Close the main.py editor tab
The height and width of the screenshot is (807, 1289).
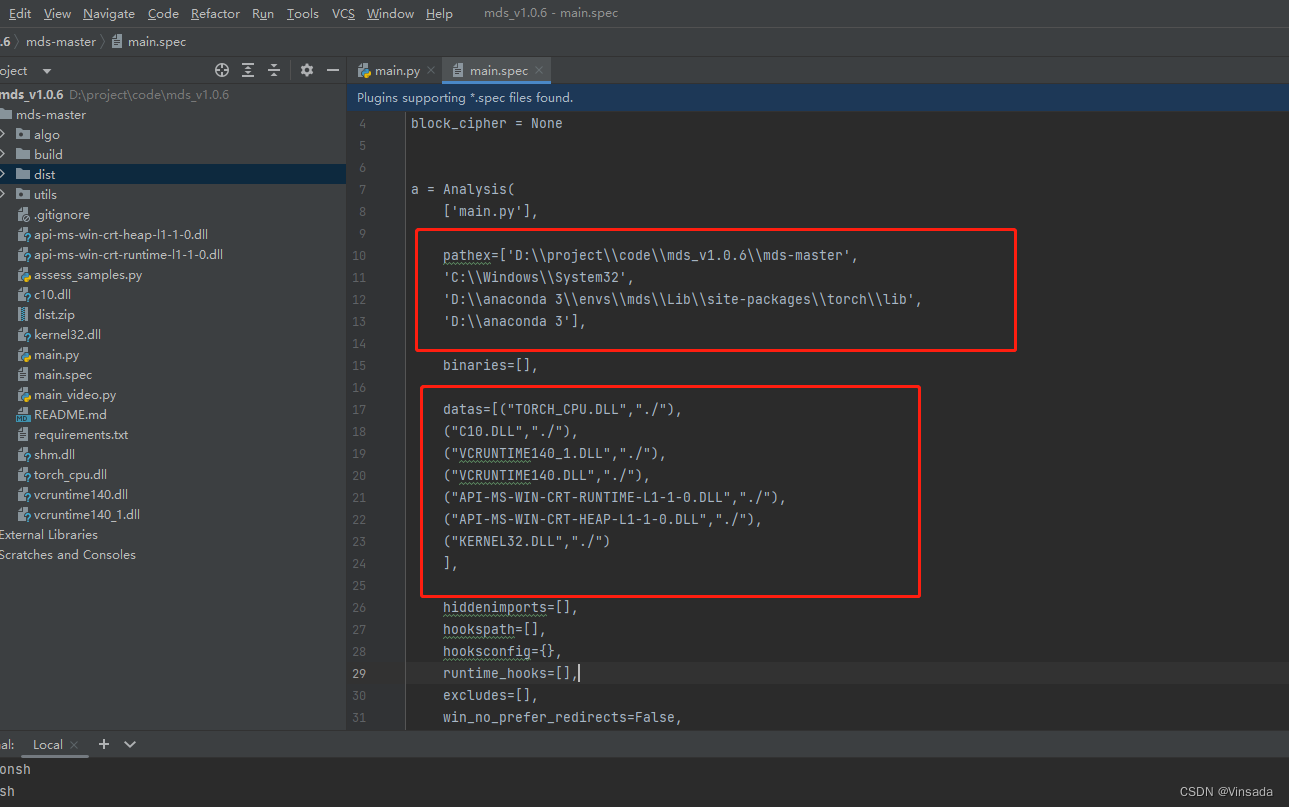coord(431,70)
